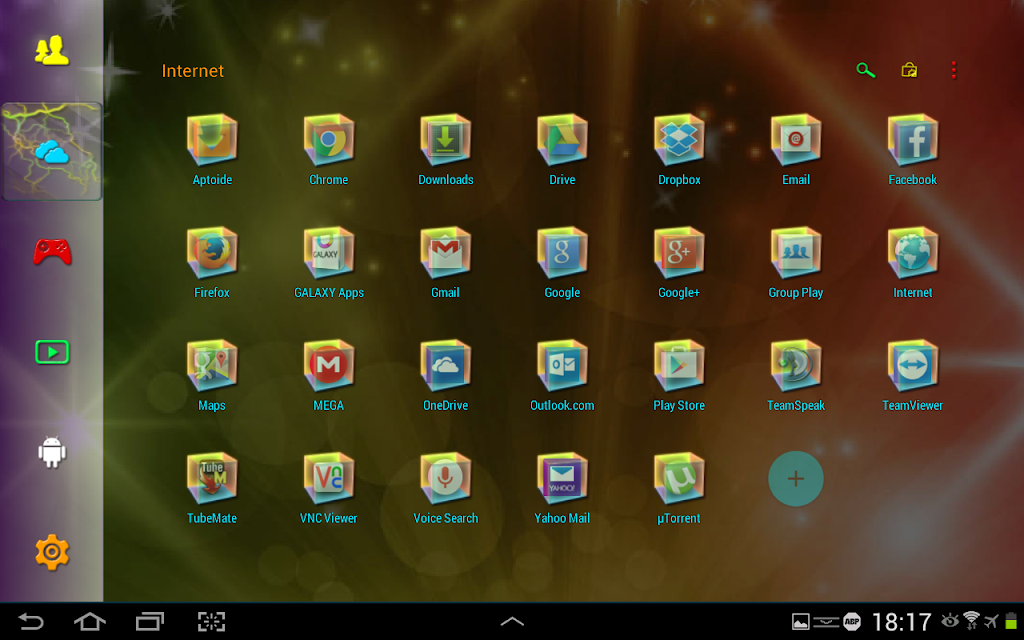Open OneDrive
1024x640 pixels.
[x=445, y=366]
